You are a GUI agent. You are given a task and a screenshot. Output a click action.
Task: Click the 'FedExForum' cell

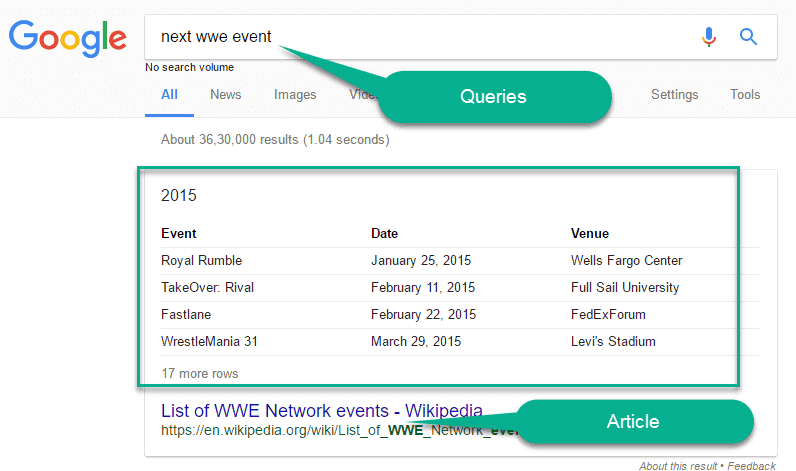coord(608,314)
